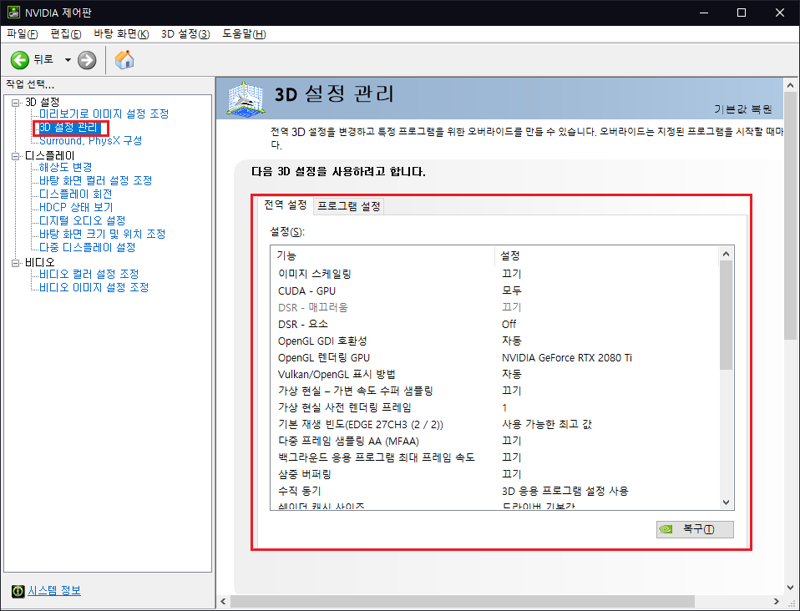Open 비디오 이미지 설정 조정

(94, 287)
